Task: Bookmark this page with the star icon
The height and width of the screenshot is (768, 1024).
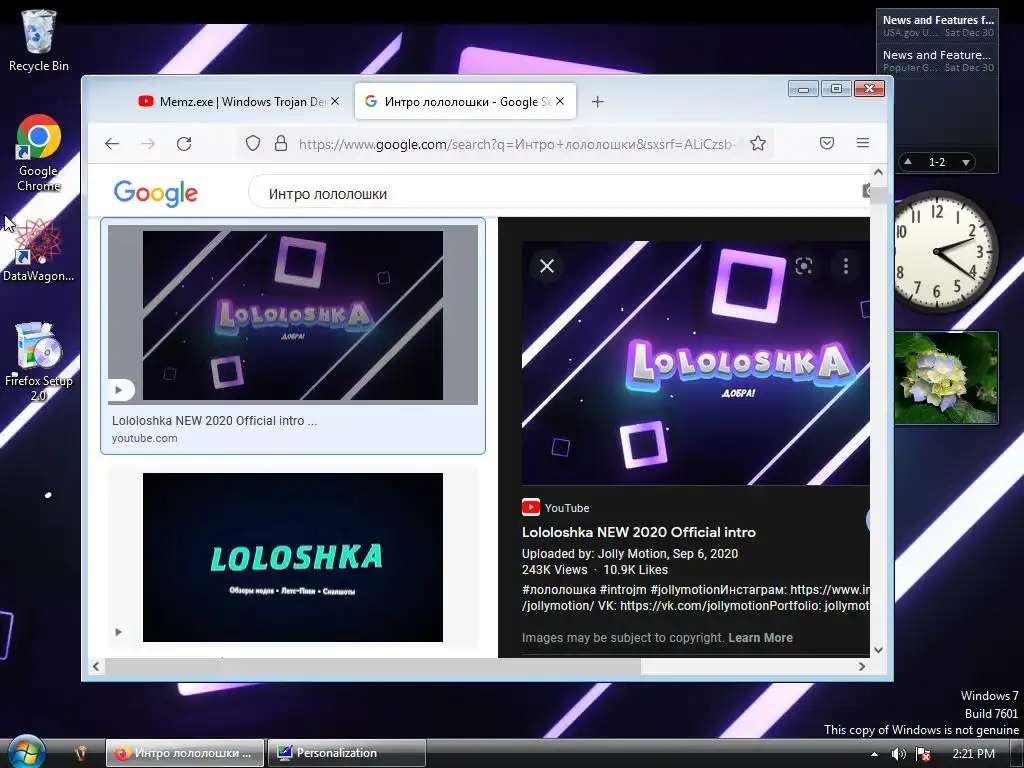Action: (x=758, y=144)
